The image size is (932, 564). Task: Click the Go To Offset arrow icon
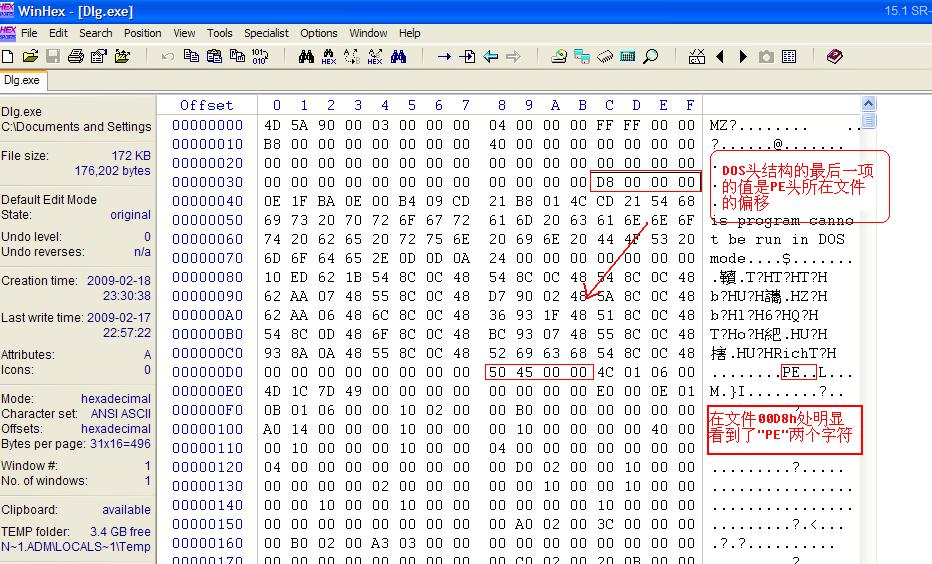coord(444,56)
